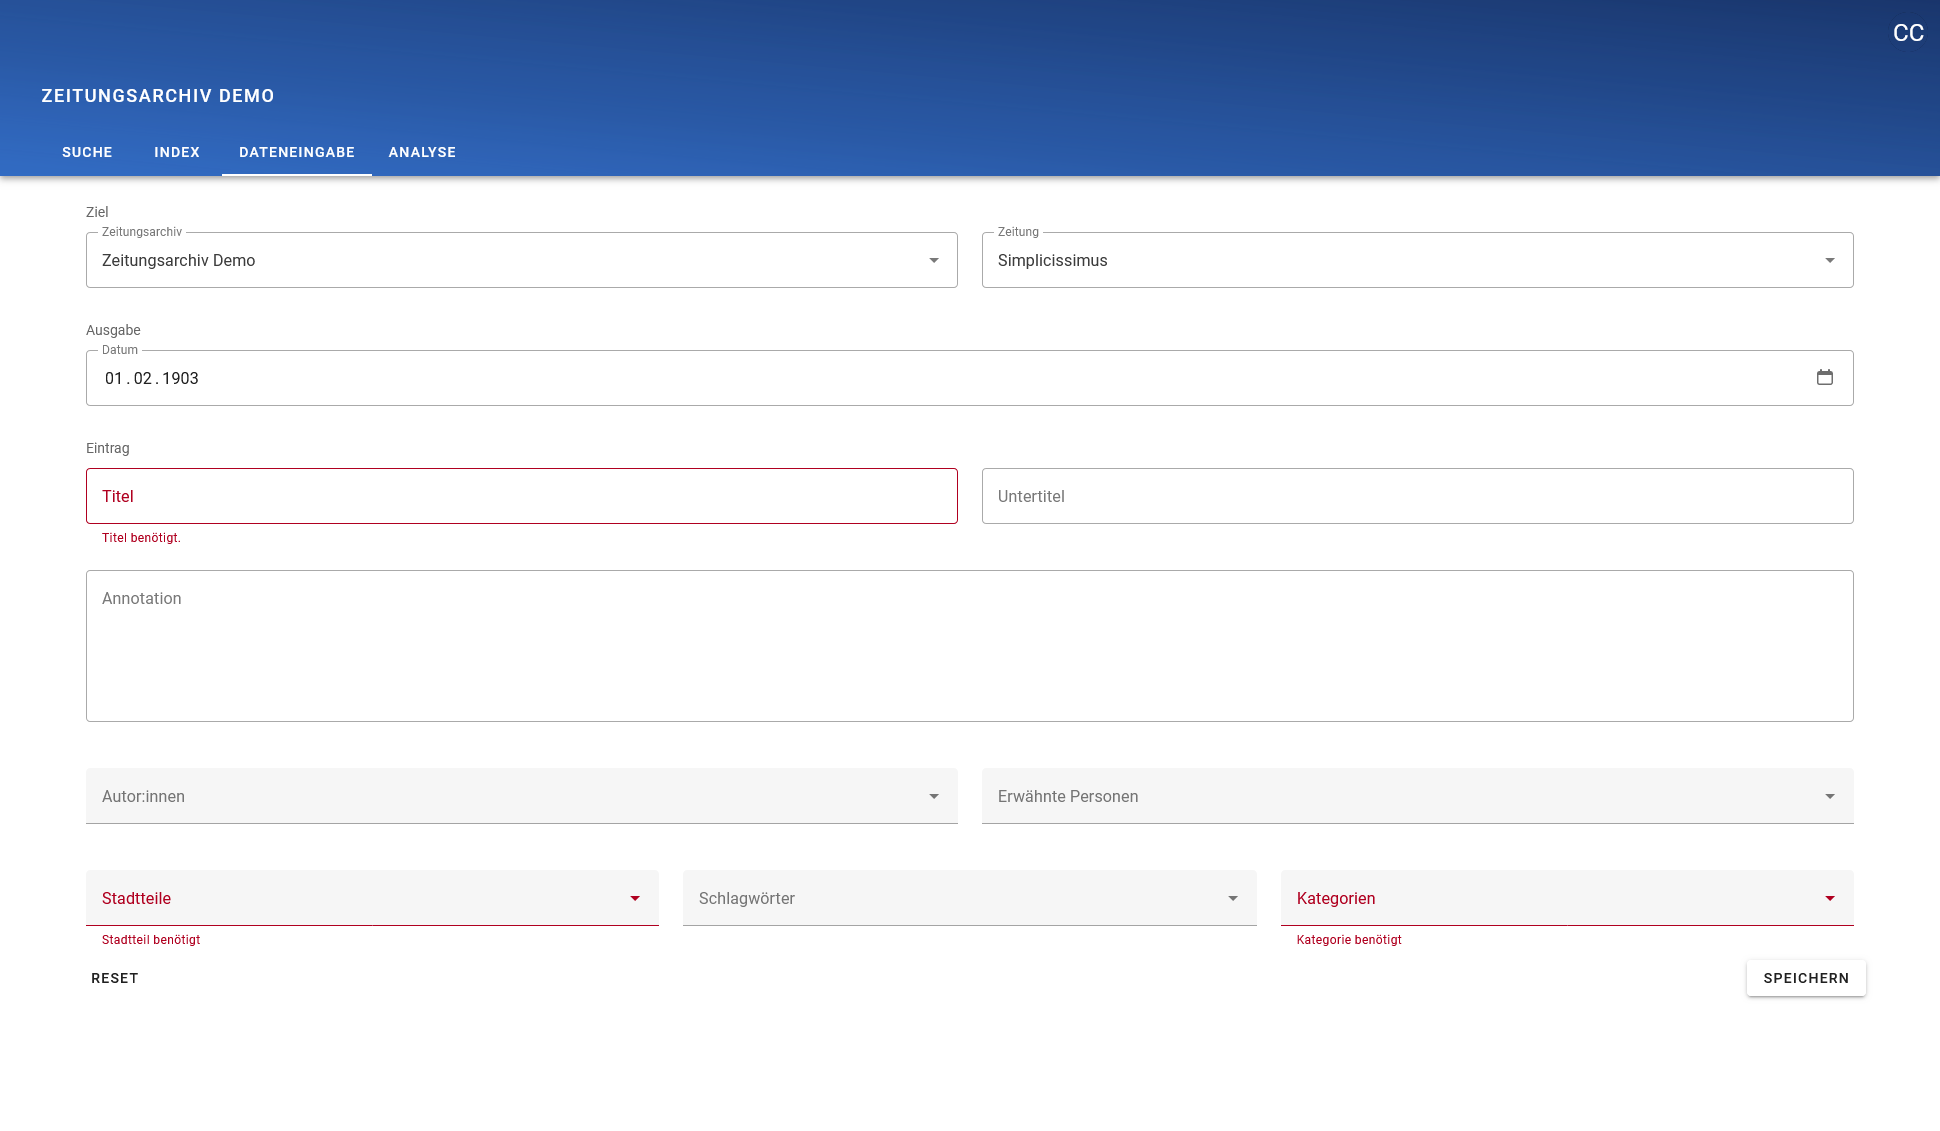Viewport: 1940px width, 1131px height.
Task: Open the Erwähnte Personen selector arrow
Action: point(1829,797)
